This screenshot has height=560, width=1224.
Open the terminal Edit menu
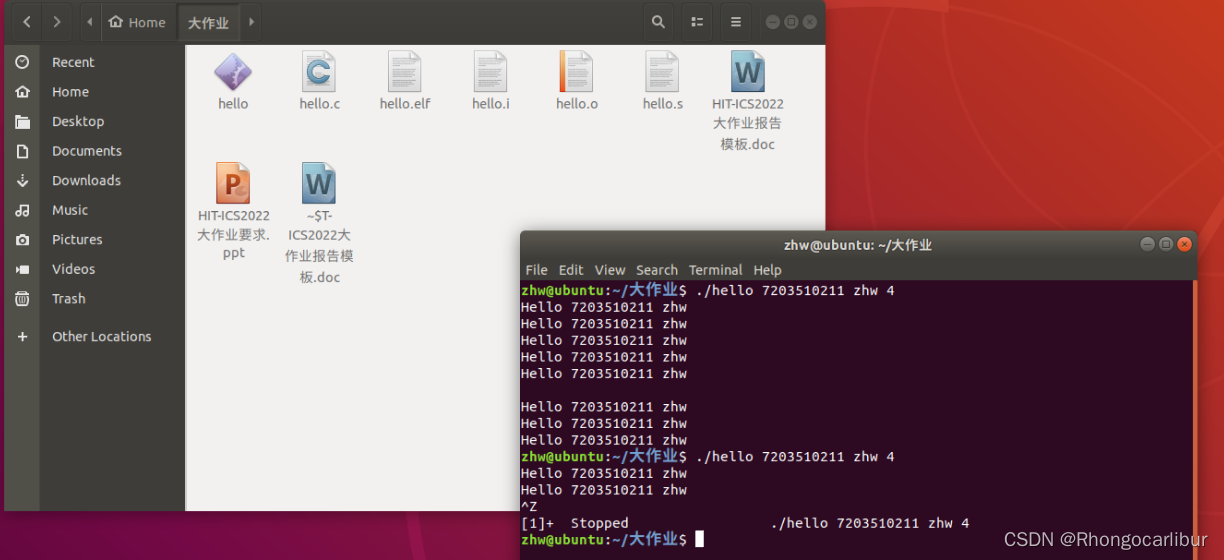(571, 270)
